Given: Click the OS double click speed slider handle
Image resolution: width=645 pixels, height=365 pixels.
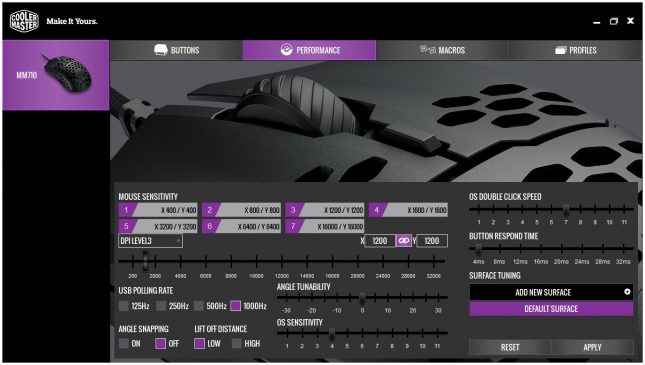Looking at the screenshot, I should (x=566, y=210).
